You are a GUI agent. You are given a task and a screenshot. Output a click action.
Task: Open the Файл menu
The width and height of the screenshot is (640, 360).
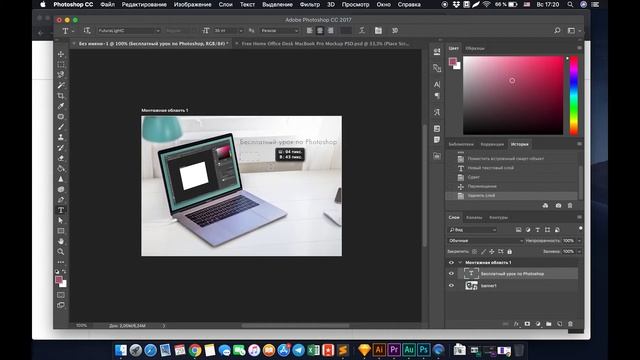[108, 4]
